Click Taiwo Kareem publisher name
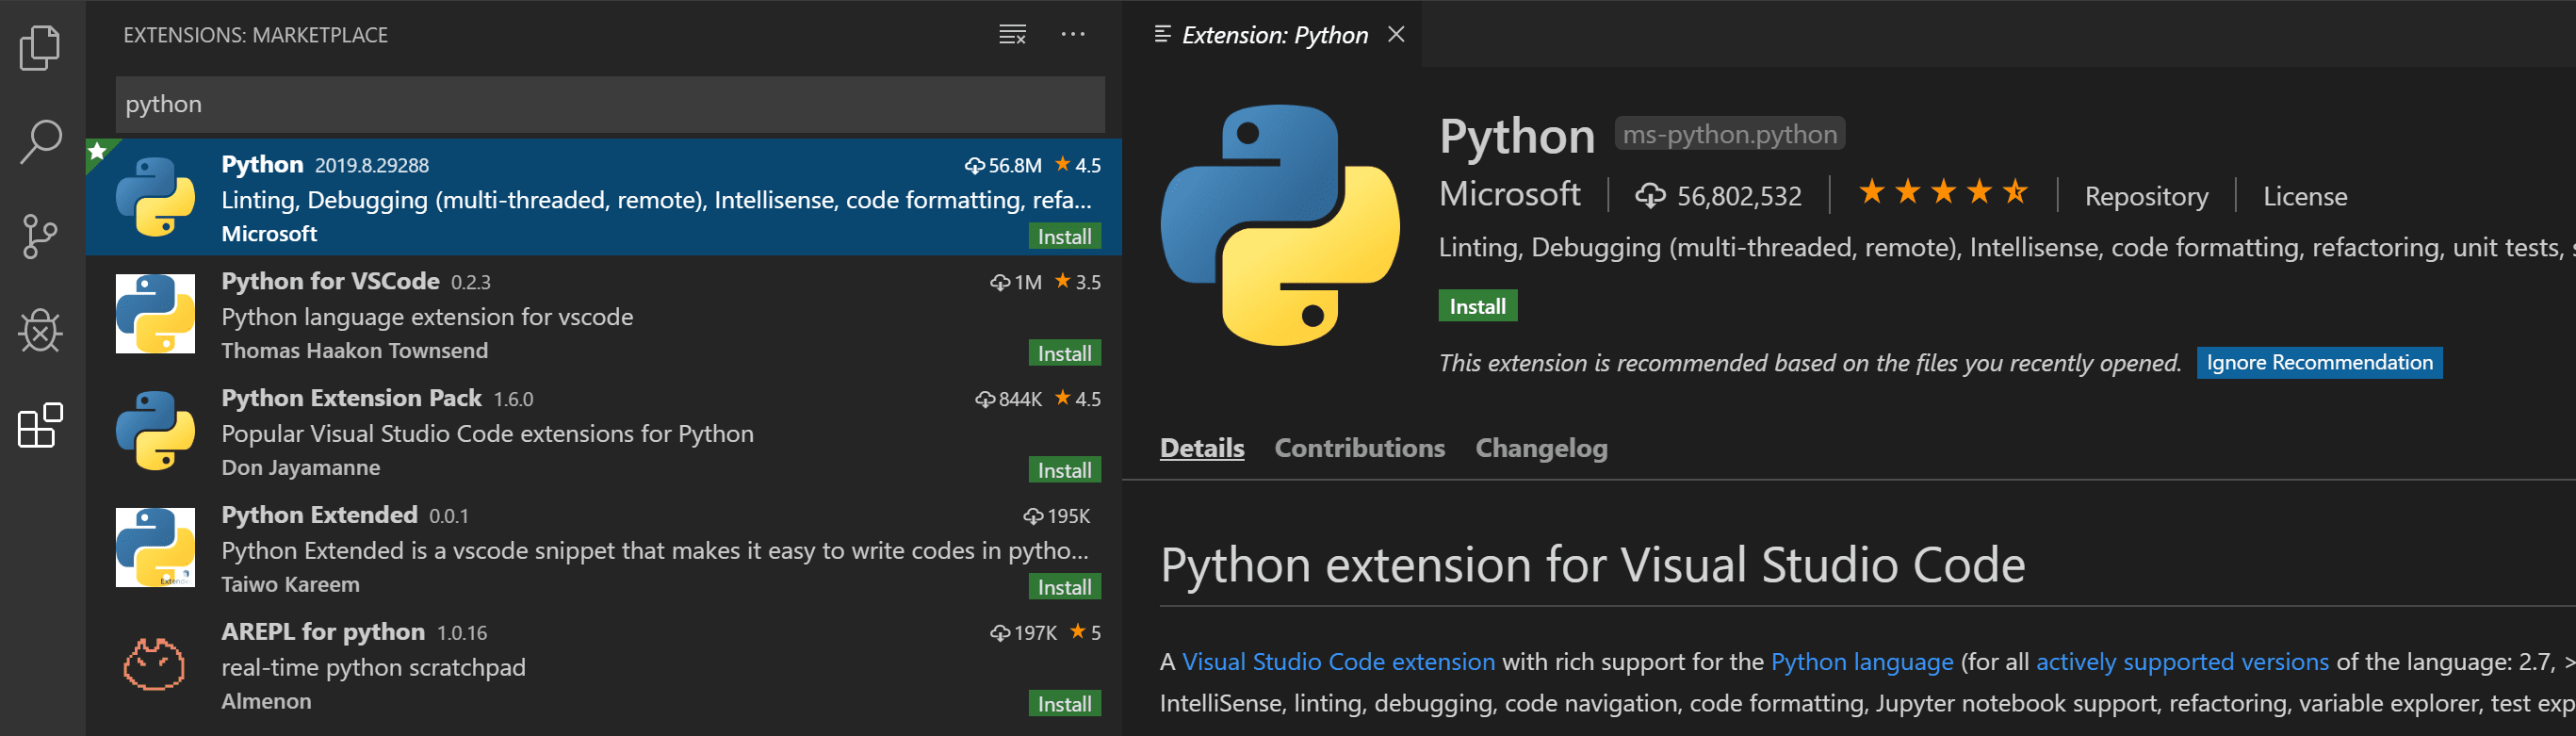This screenshot has width=2576, height=736. tap(290, 585)
